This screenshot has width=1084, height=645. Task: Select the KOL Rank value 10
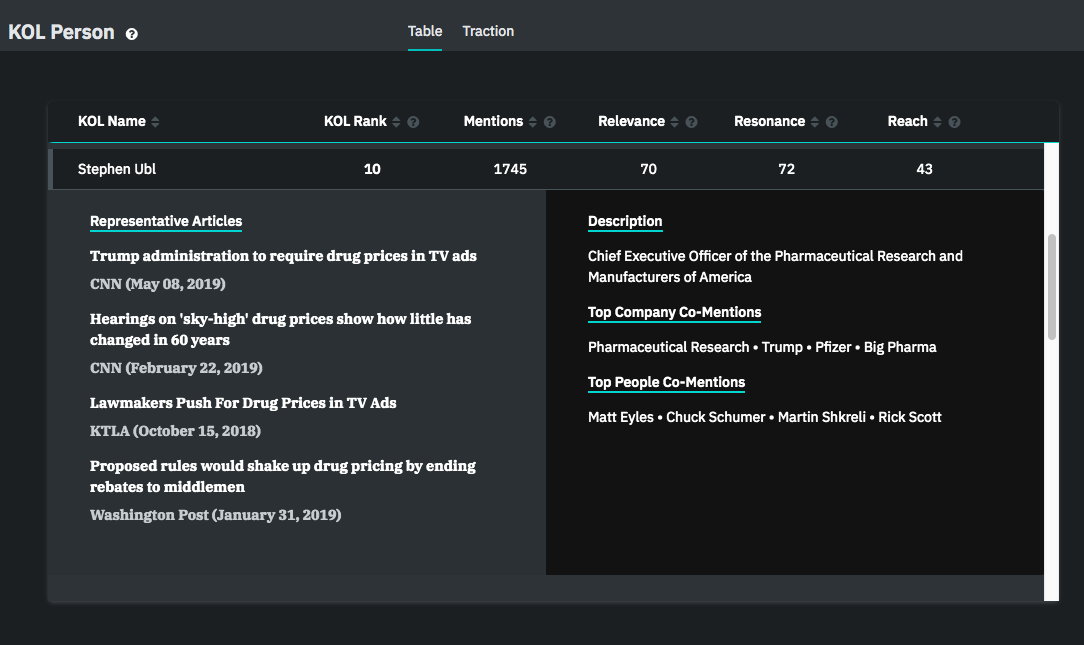pos(372,169)
